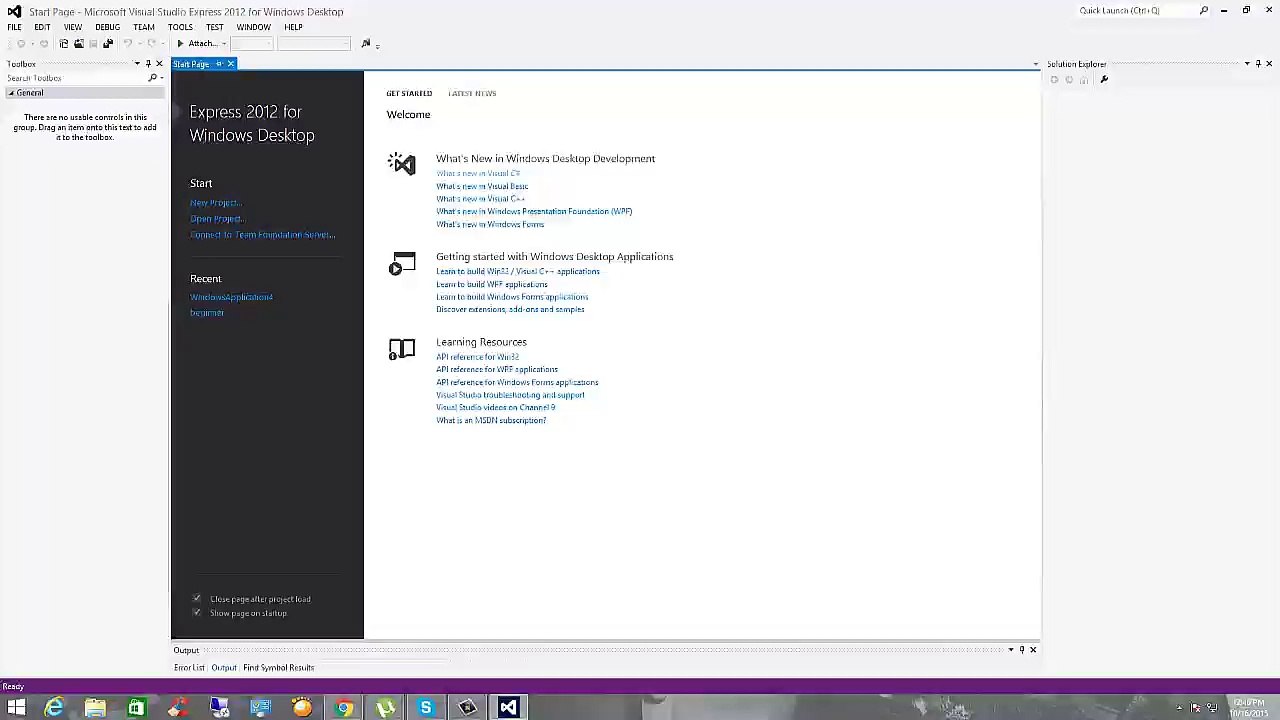This screenshot has width=1280, height=720.
Task: Expand the Attach button dropdown arrow
Action: point(224,44)
